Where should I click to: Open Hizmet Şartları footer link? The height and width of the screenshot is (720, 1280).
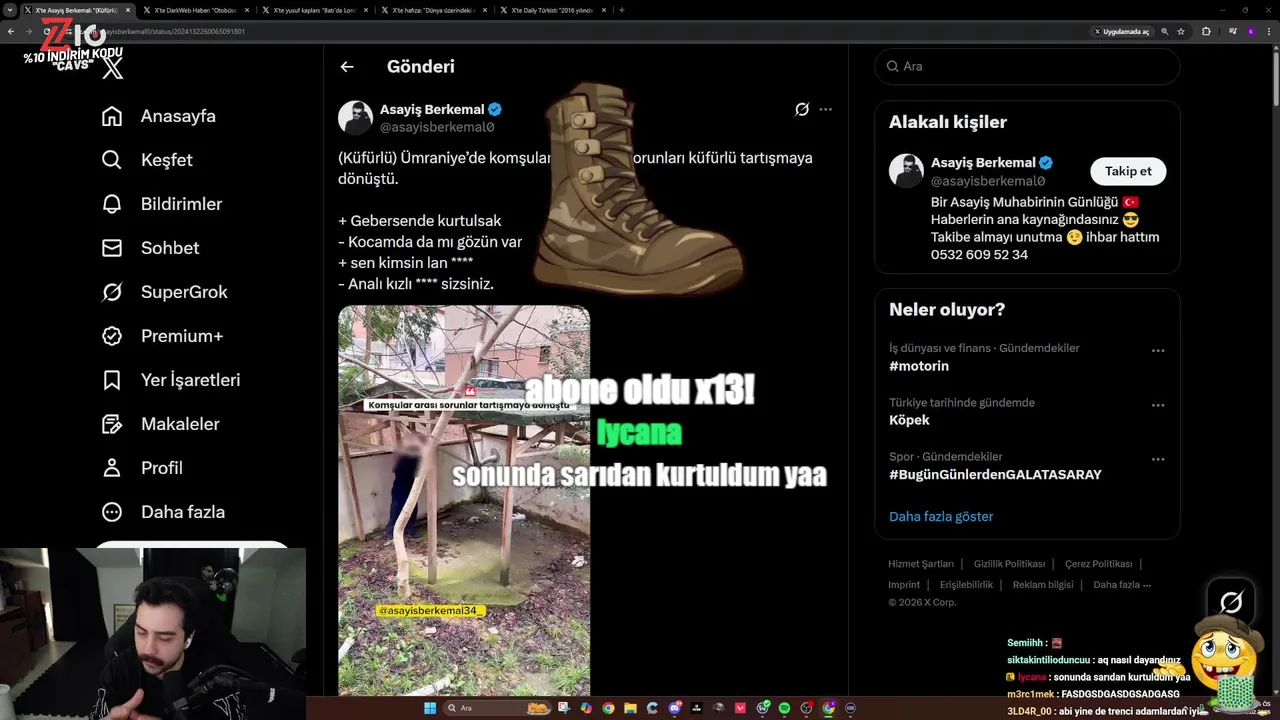click(921, 564)
